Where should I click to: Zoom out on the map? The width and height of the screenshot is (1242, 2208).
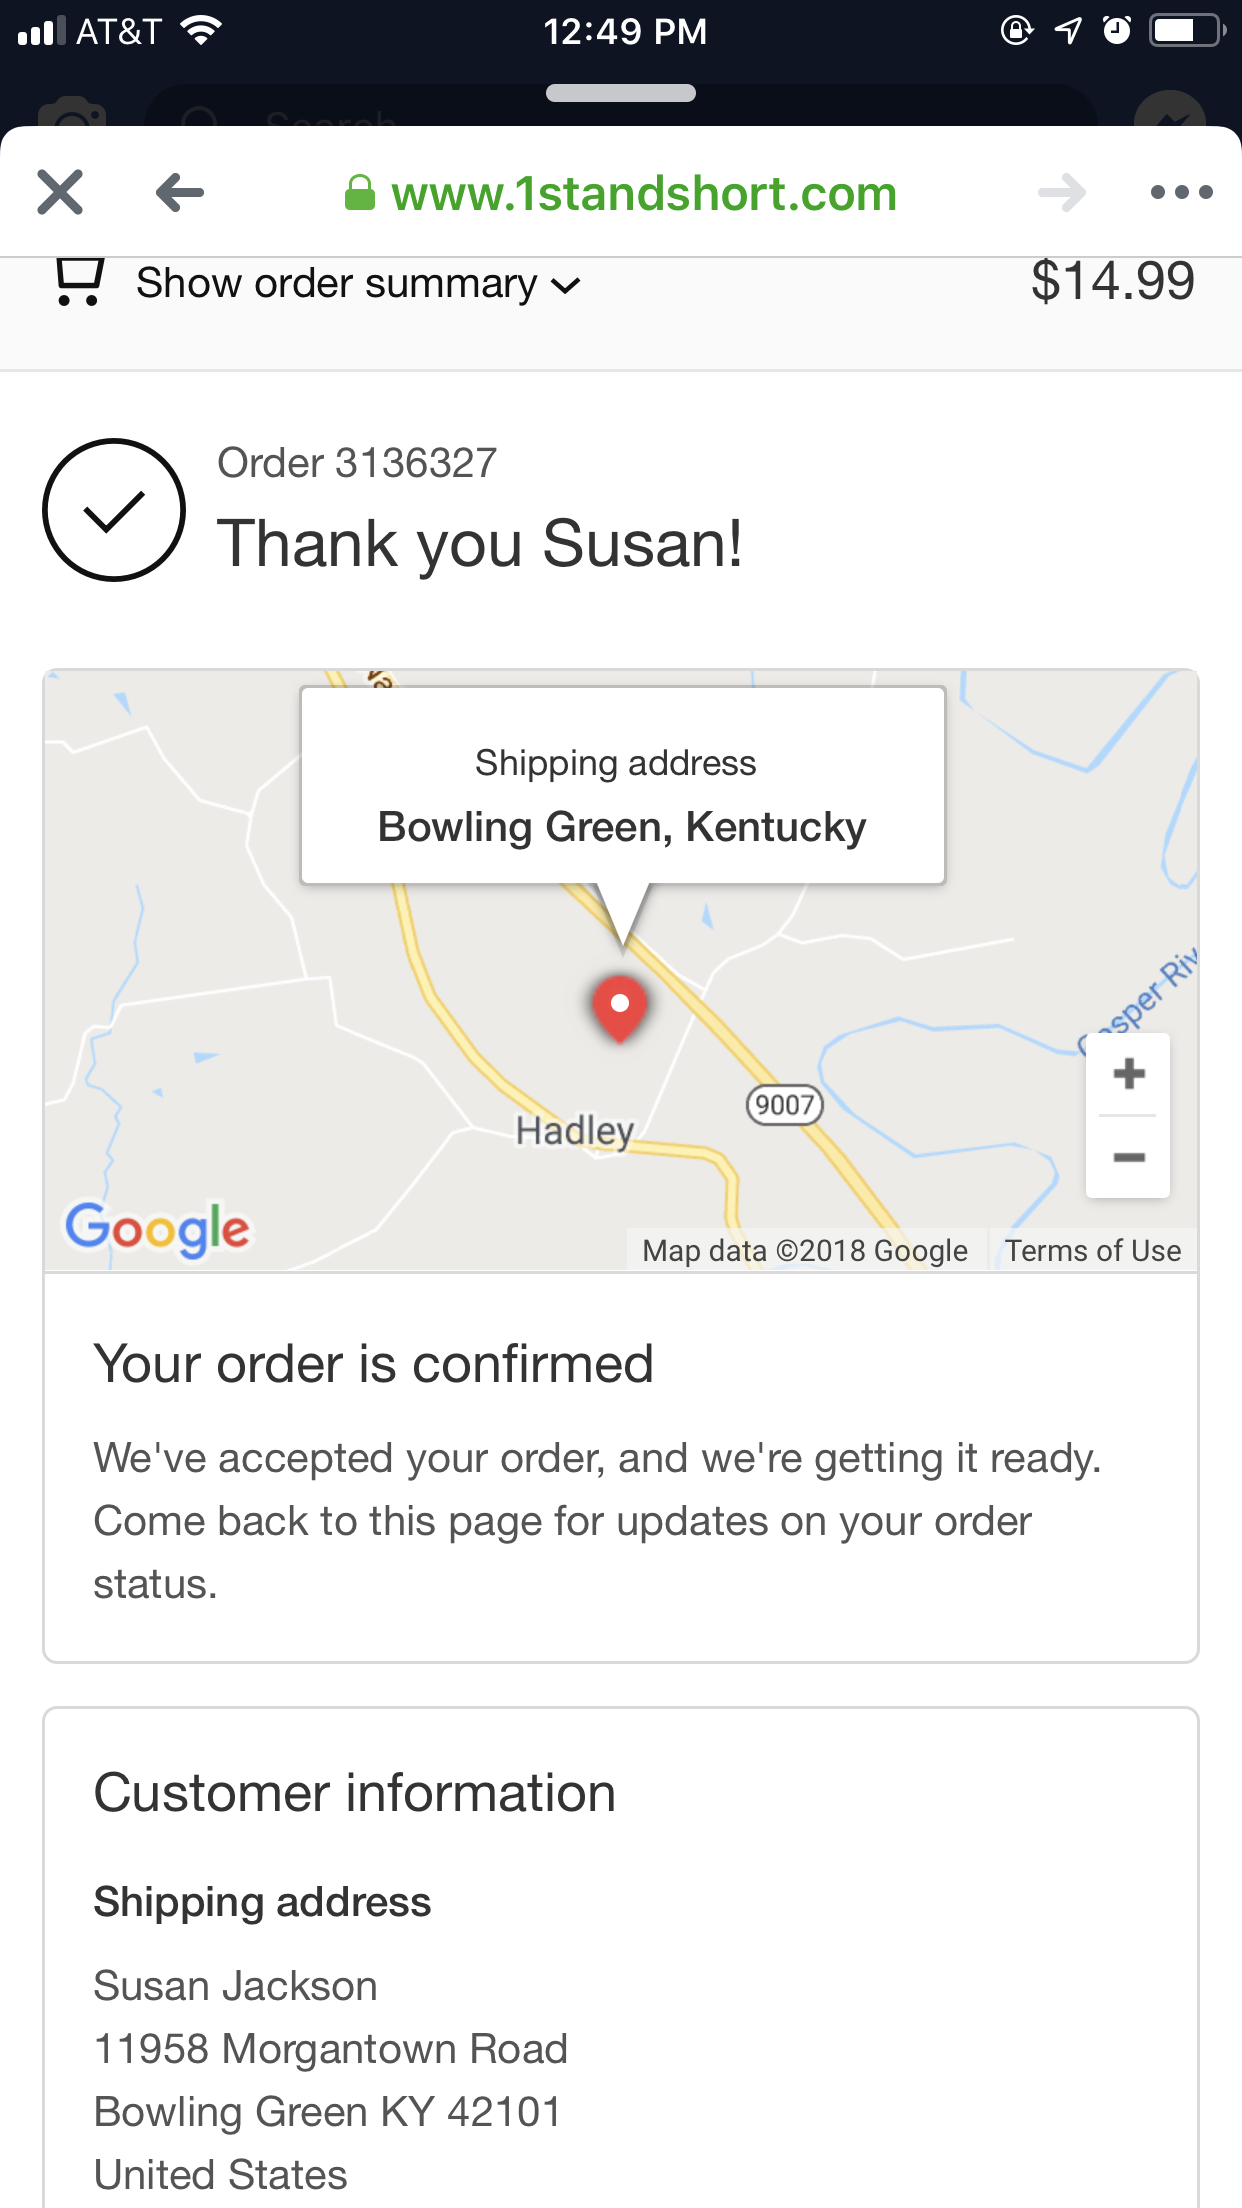[1129, 1157]
